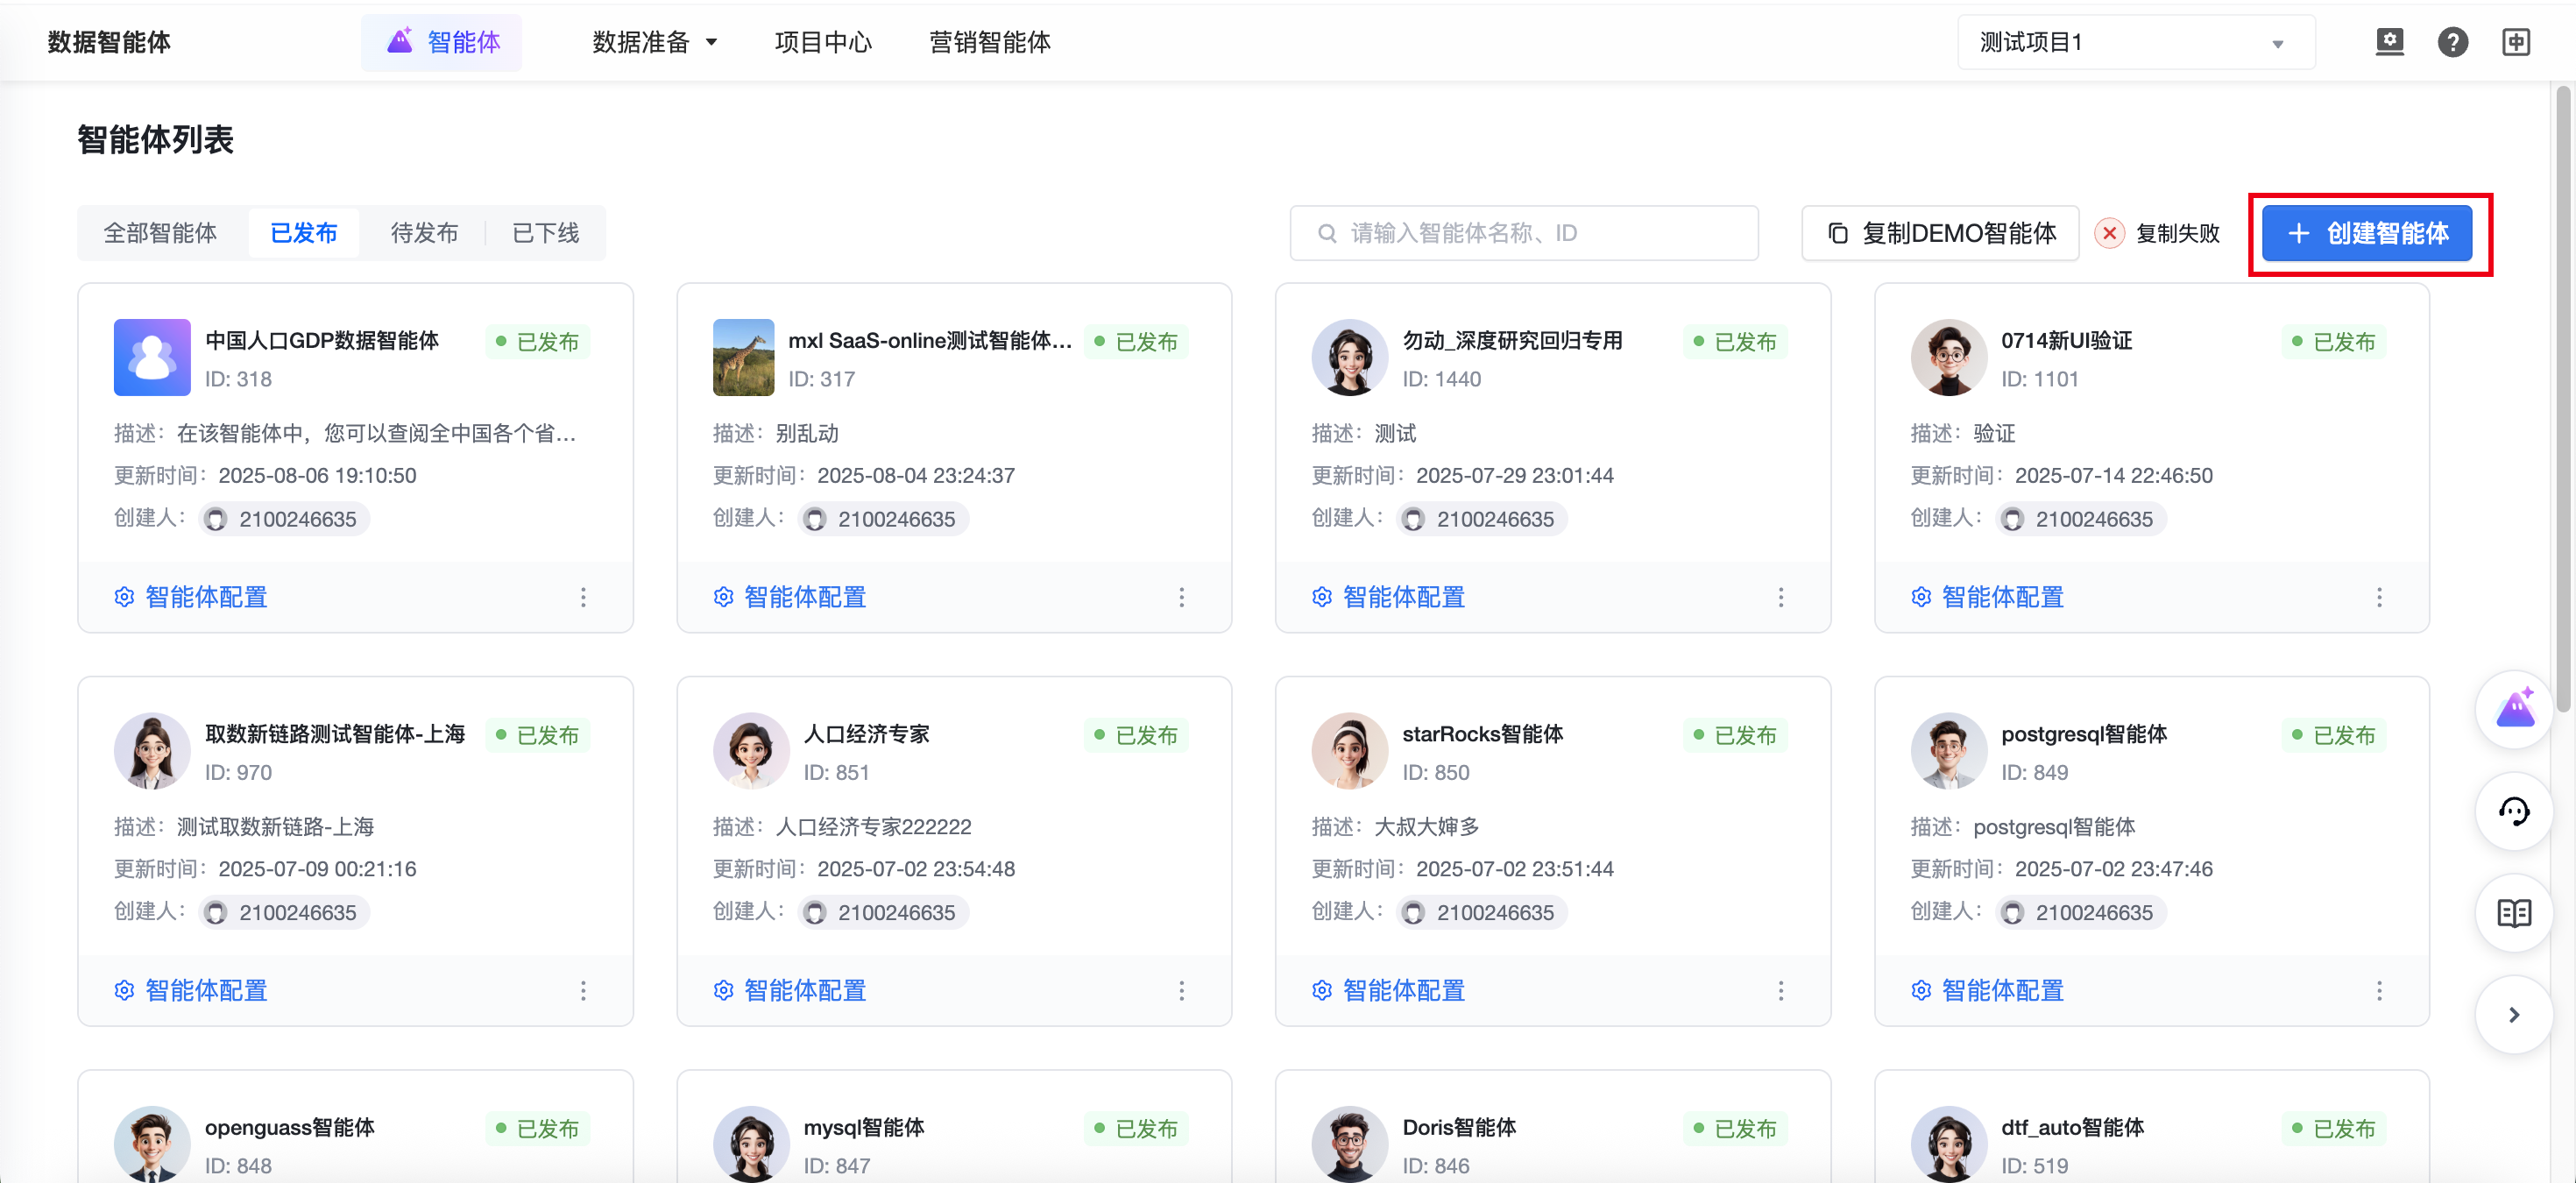Show the 全部智能体 tab
The height and width of the screenshot is (1183, 2576).
tap(160, 233)
